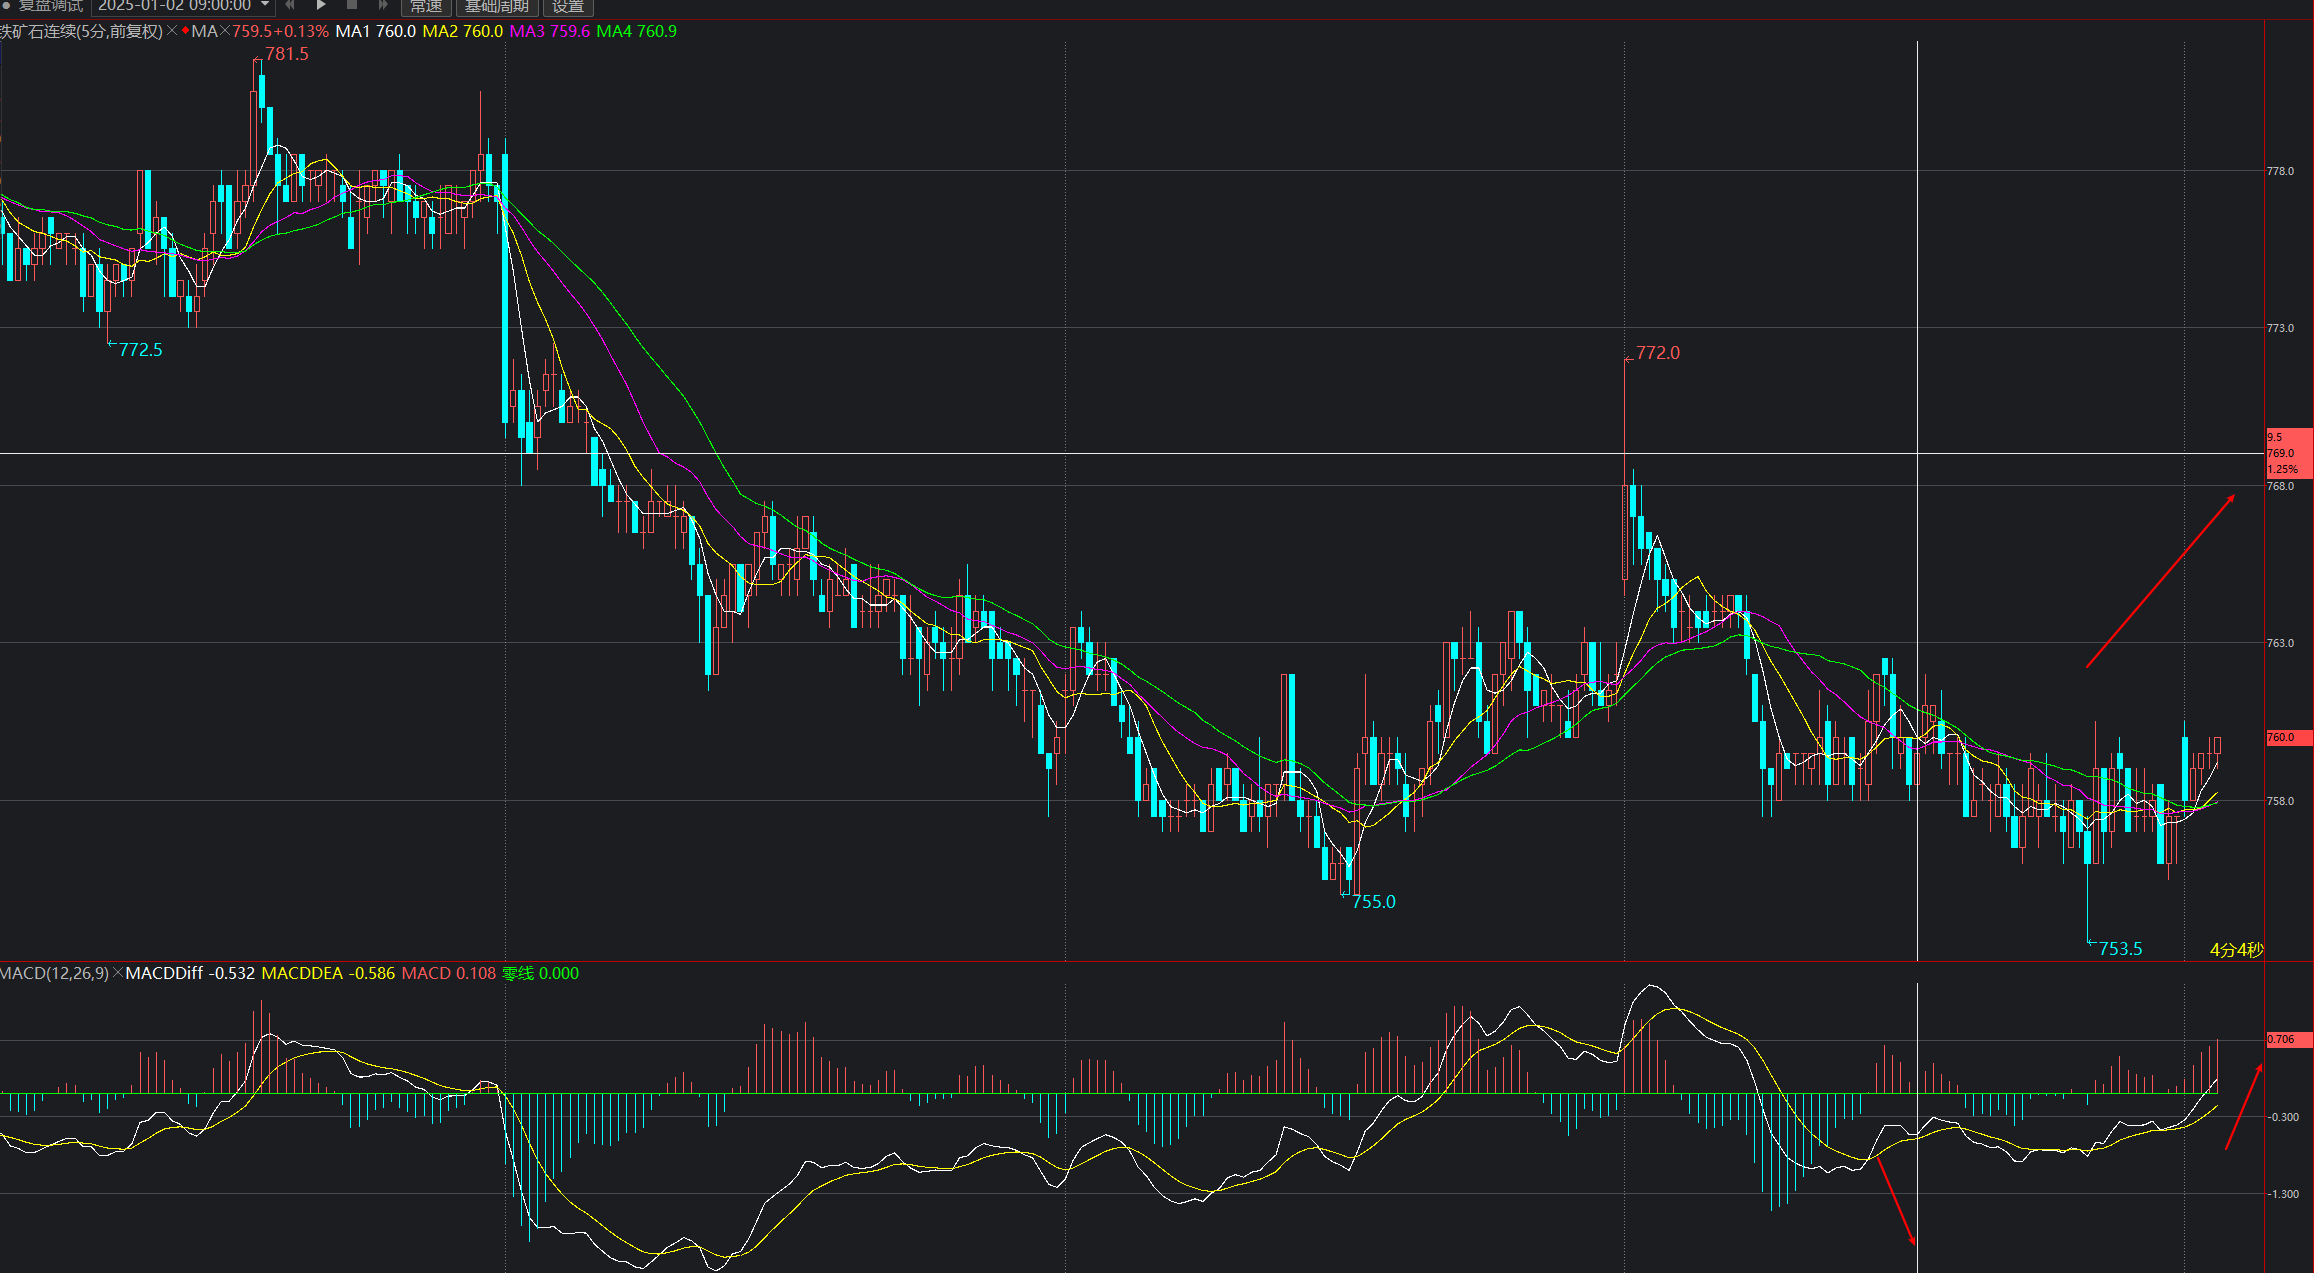Click the -1.300 MACD axis label

(x=2283, y=1194)
